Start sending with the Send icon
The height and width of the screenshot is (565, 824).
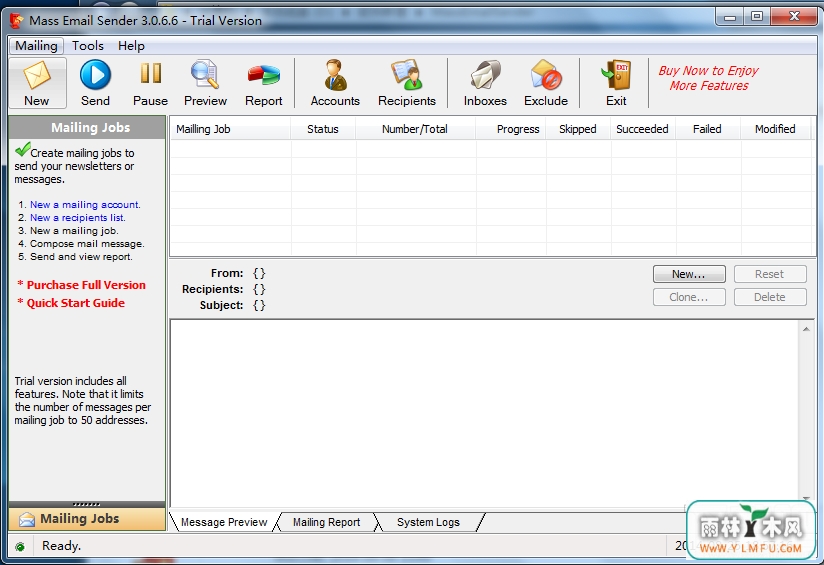coord(95,75)
